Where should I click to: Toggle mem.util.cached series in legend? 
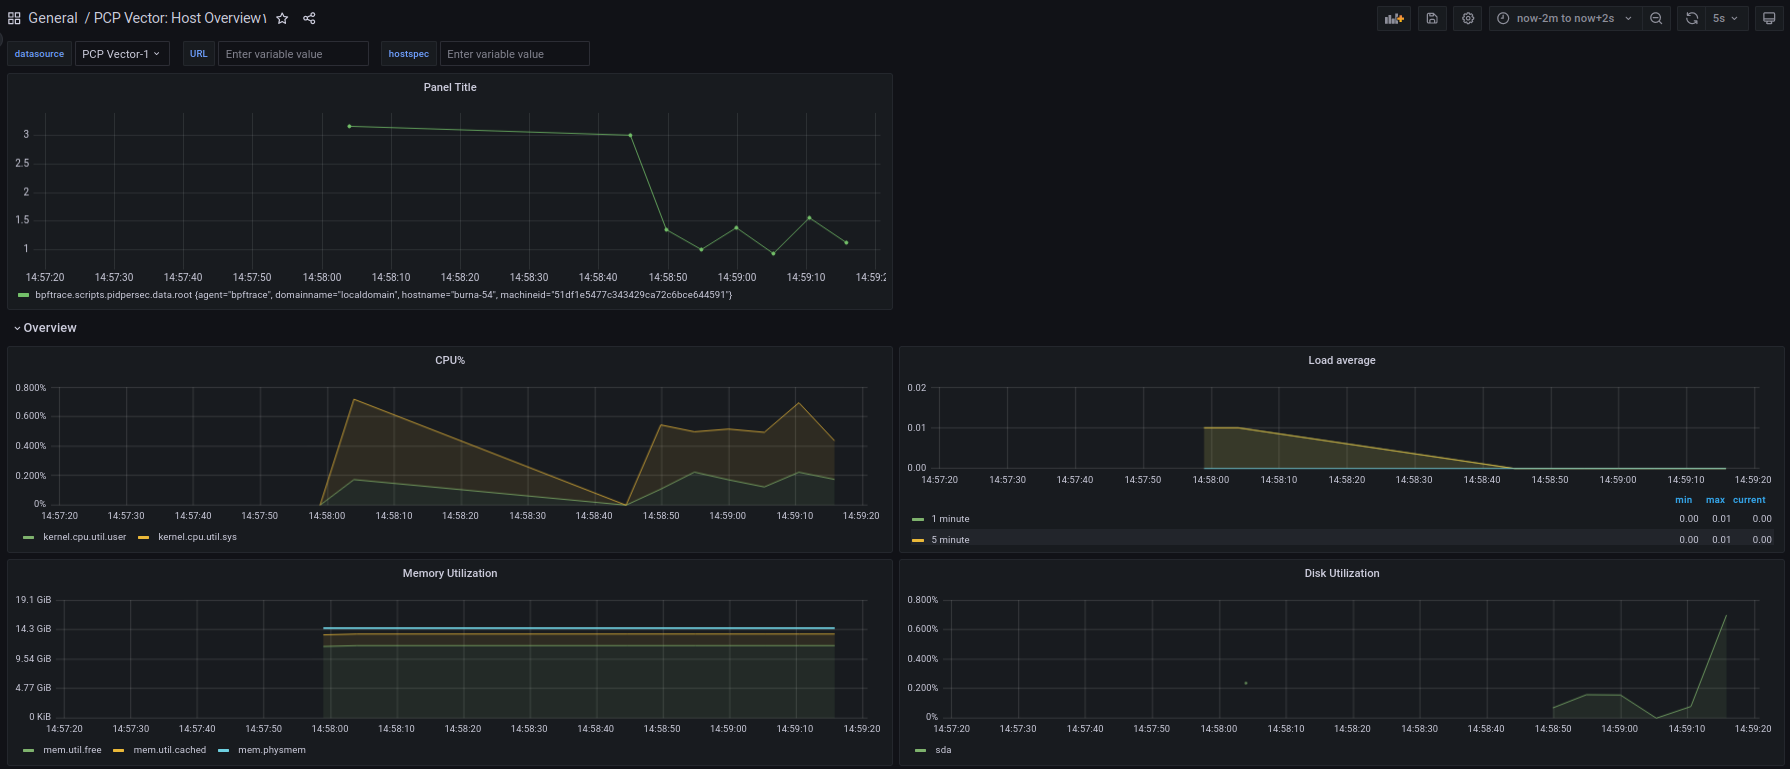tap(169, 750)
